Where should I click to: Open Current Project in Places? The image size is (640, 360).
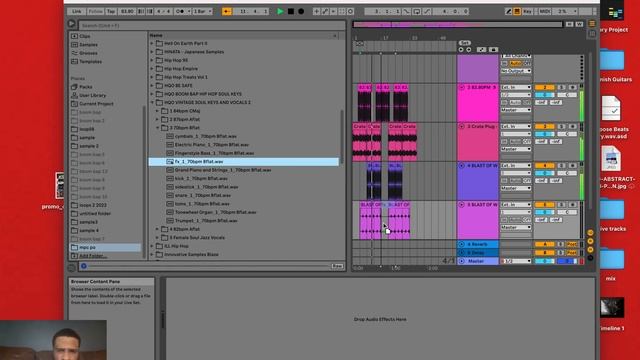tap(96, 104)
